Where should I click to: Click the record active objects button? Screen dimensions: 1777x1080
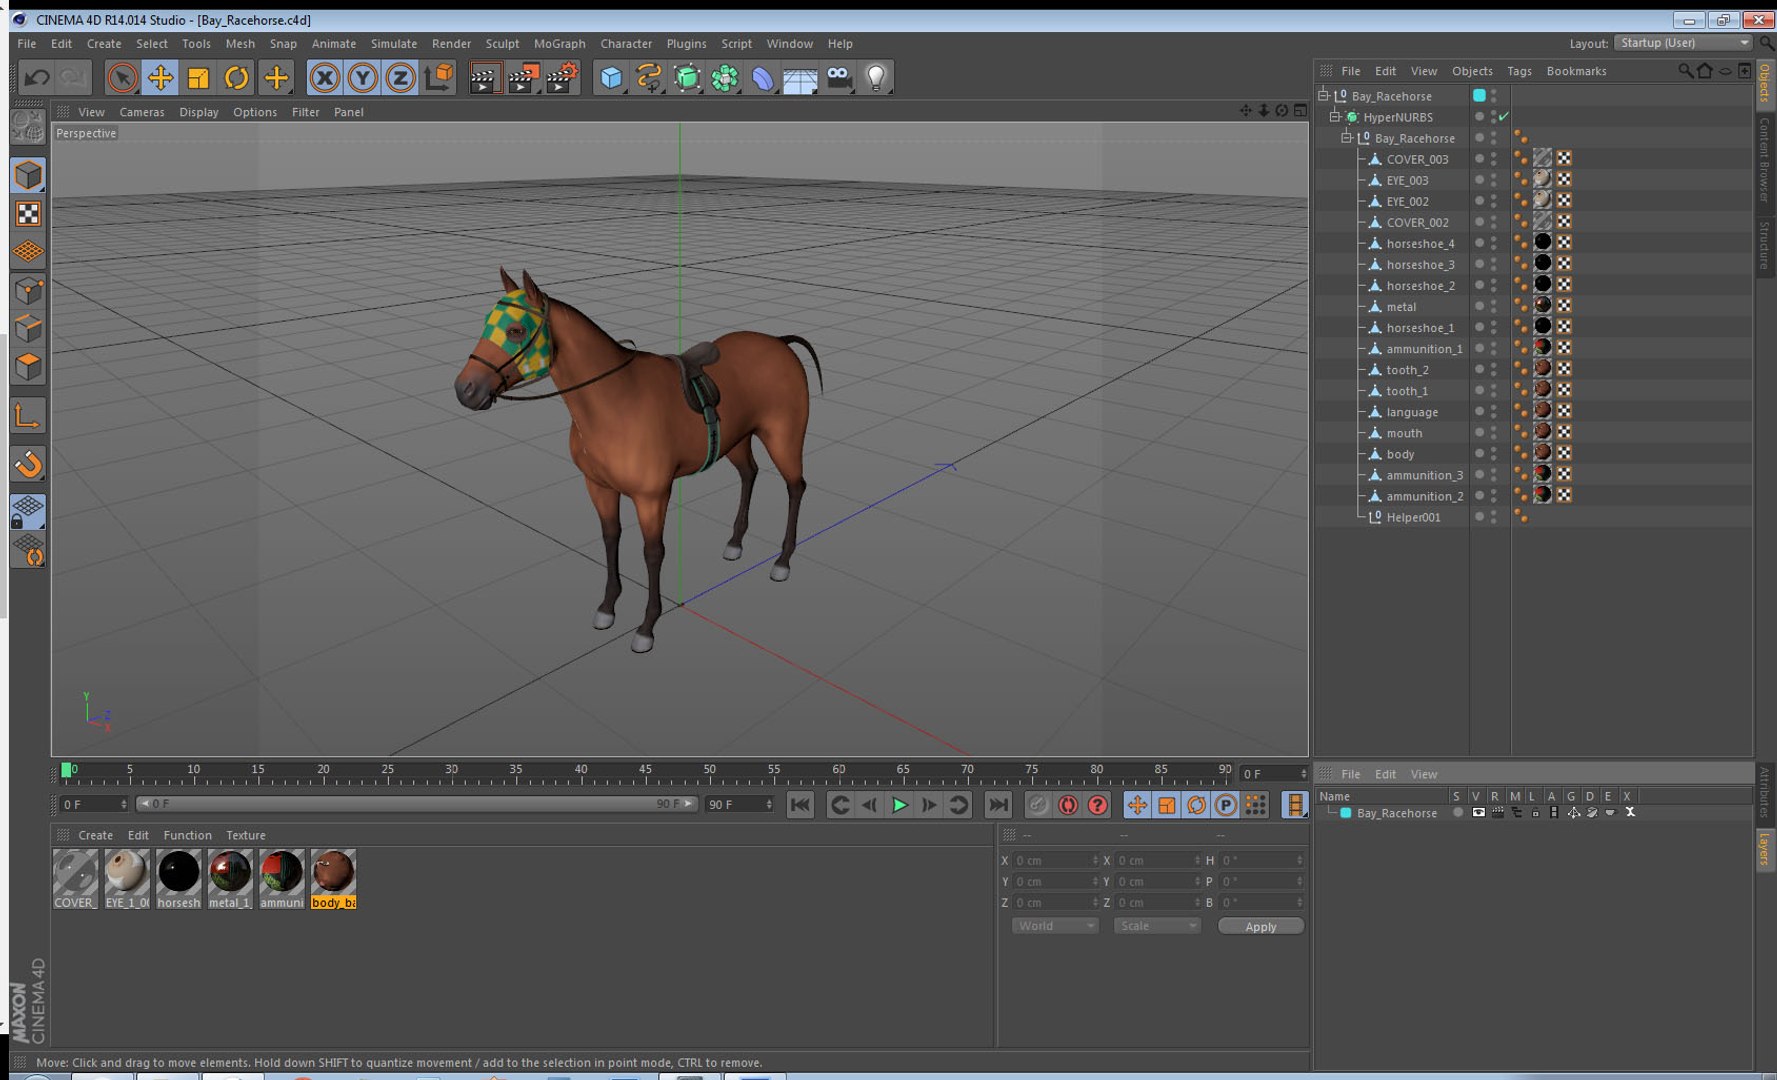pos(1038,805)
